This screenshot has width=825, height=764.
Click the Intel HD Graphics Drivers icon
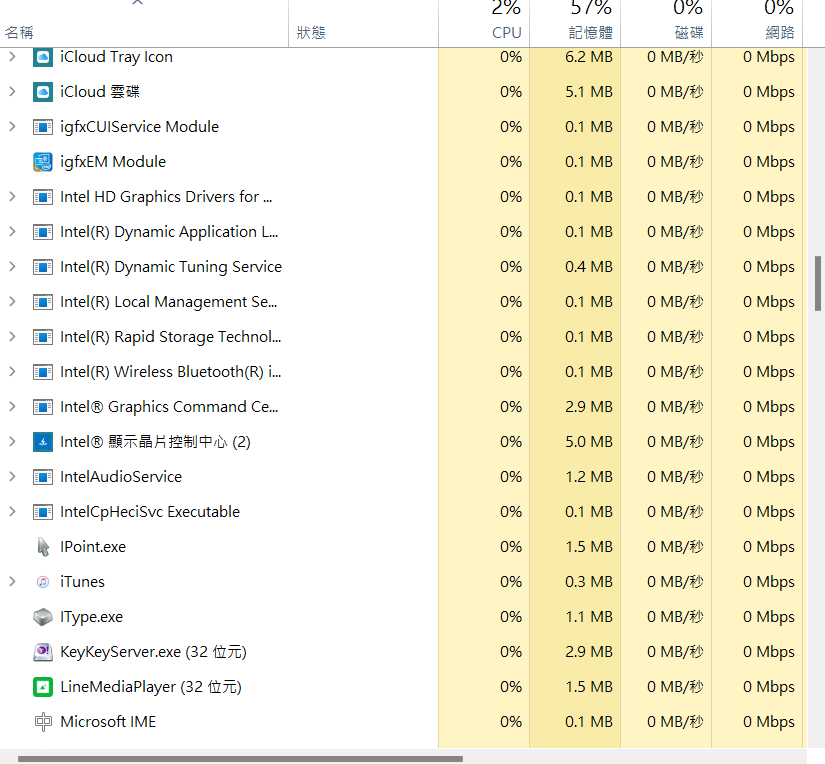[43, 197]
